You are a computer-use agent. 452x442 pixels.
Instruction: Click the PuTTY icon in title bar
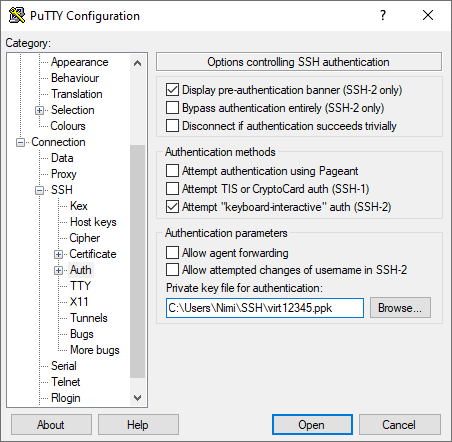pyautogui.click(x=17, y=15)
